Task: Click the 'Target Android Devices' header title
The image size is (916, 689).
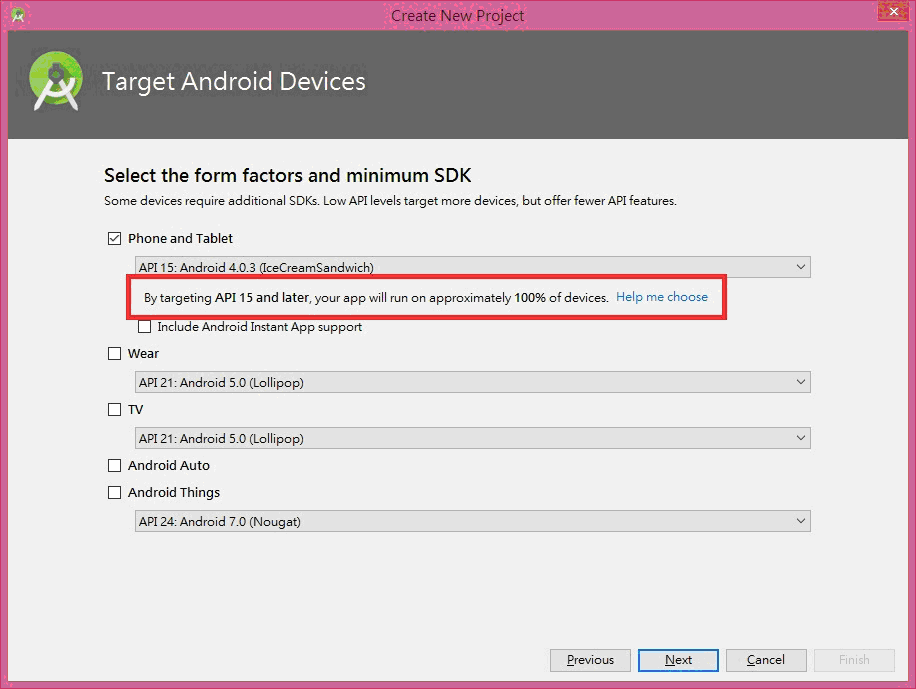Action: pos(234,81)
